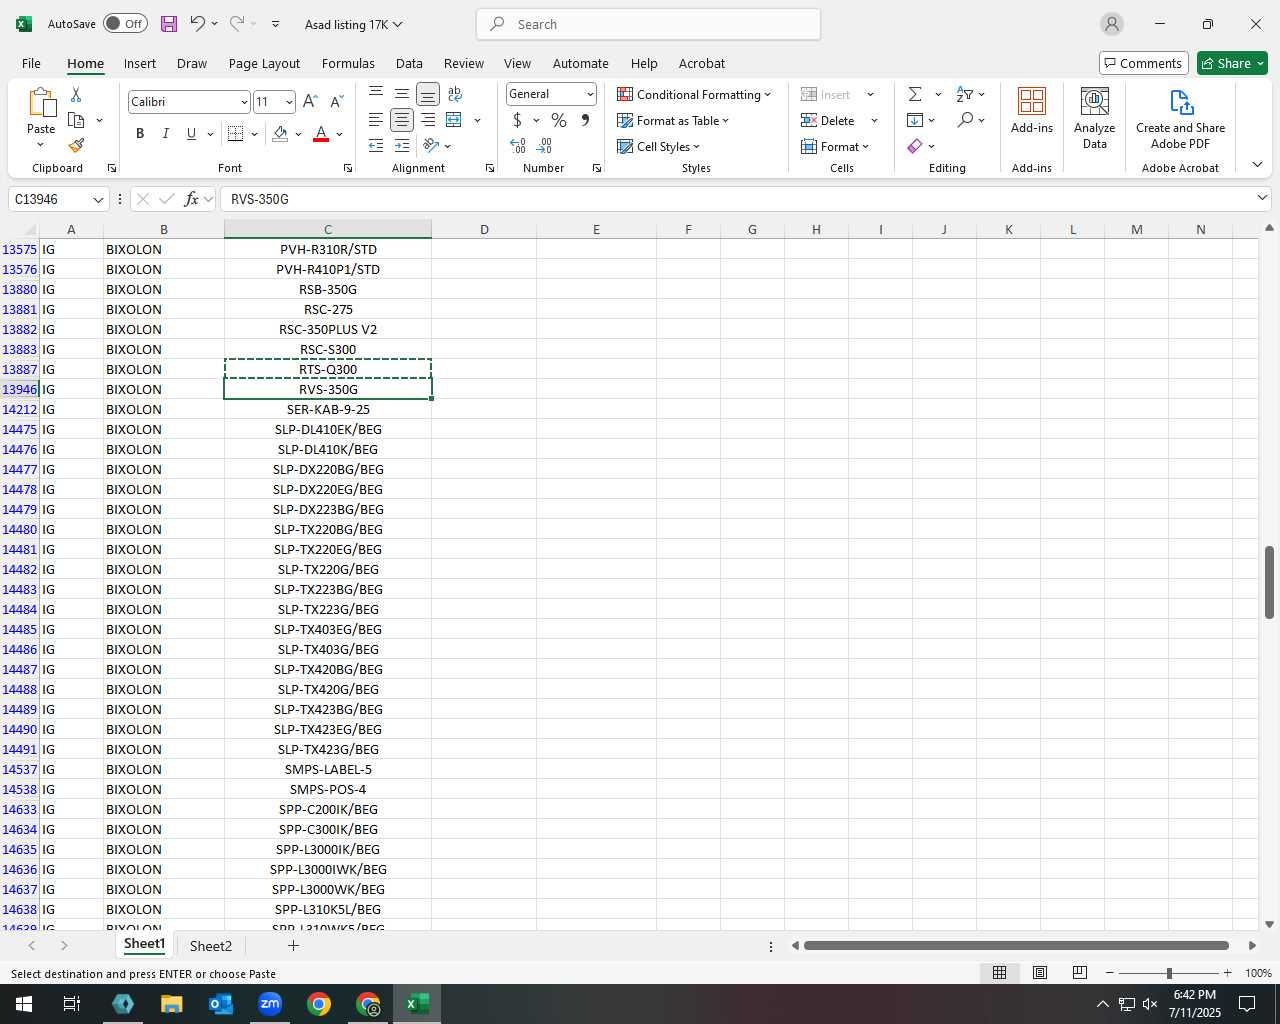Apply Underline formatting
The image size is (1280, 1024).
(191, 133)
